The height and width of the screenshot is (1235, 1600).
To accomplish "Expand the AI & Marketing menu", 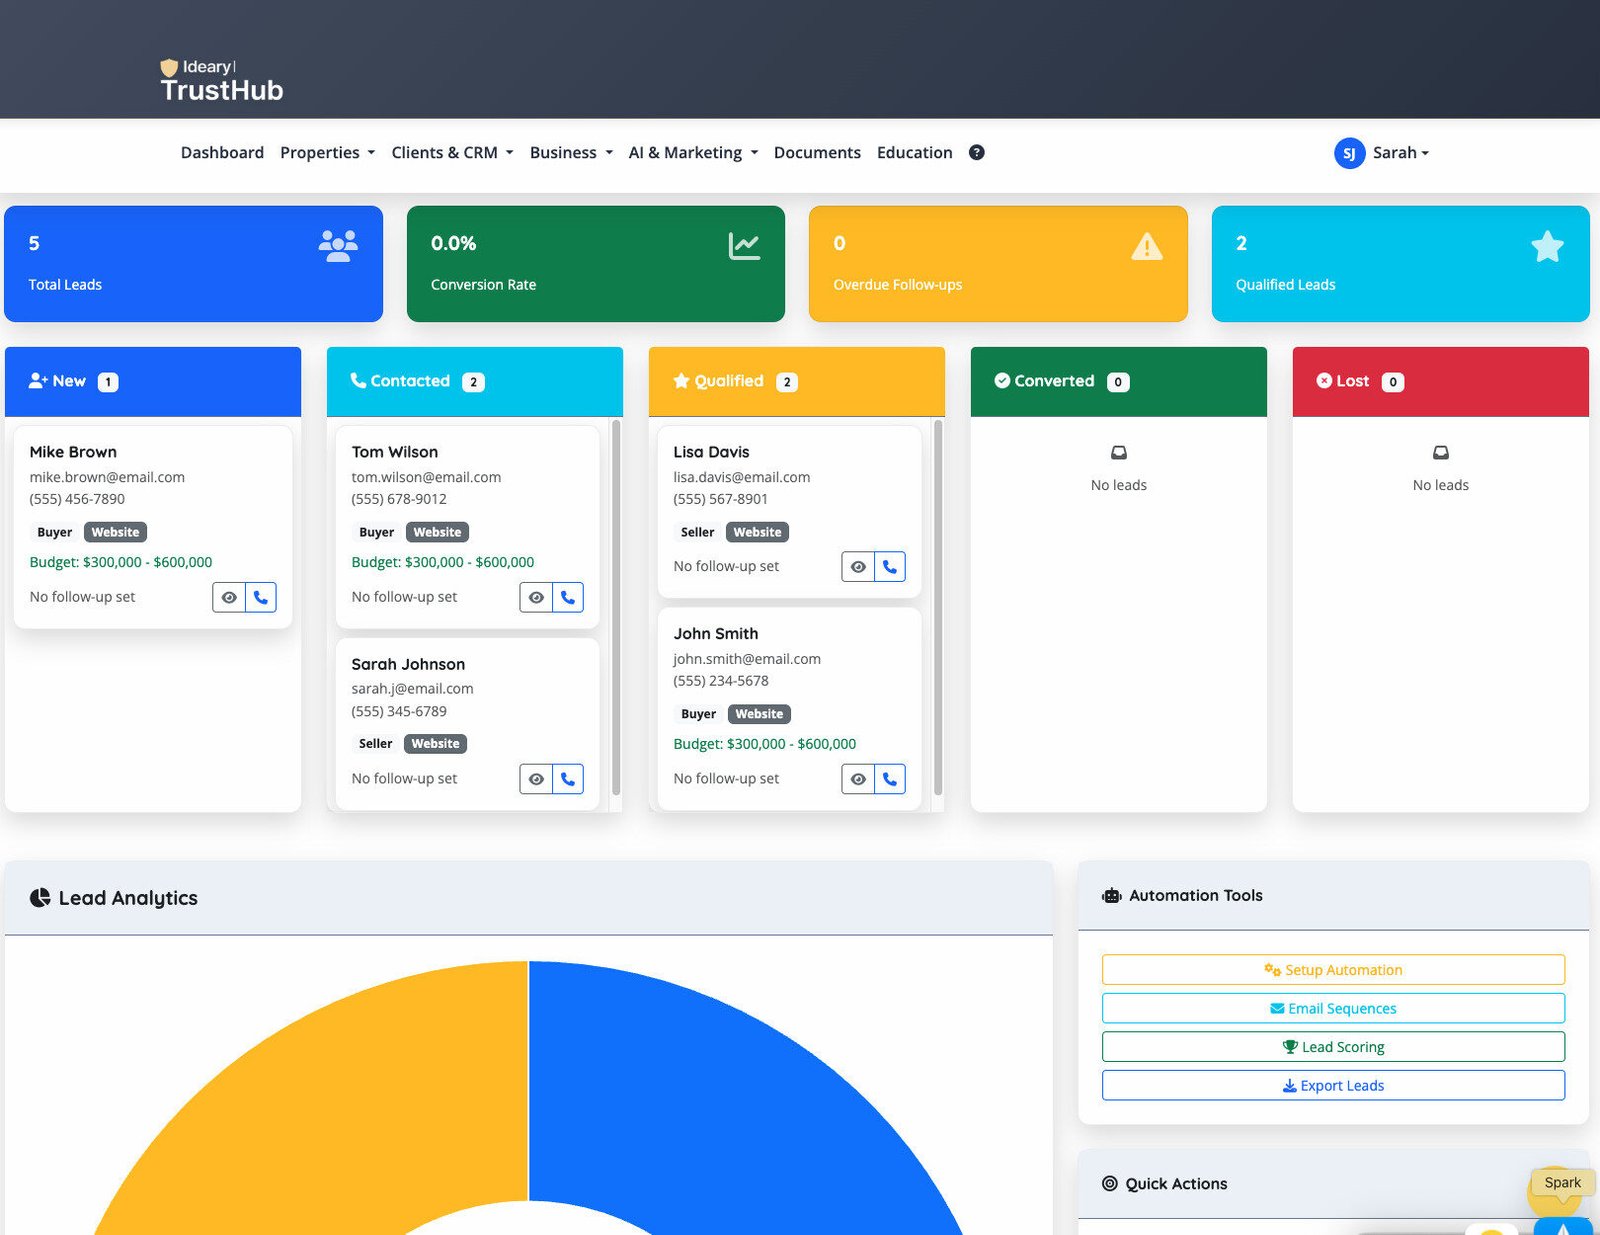I will 693,152.
